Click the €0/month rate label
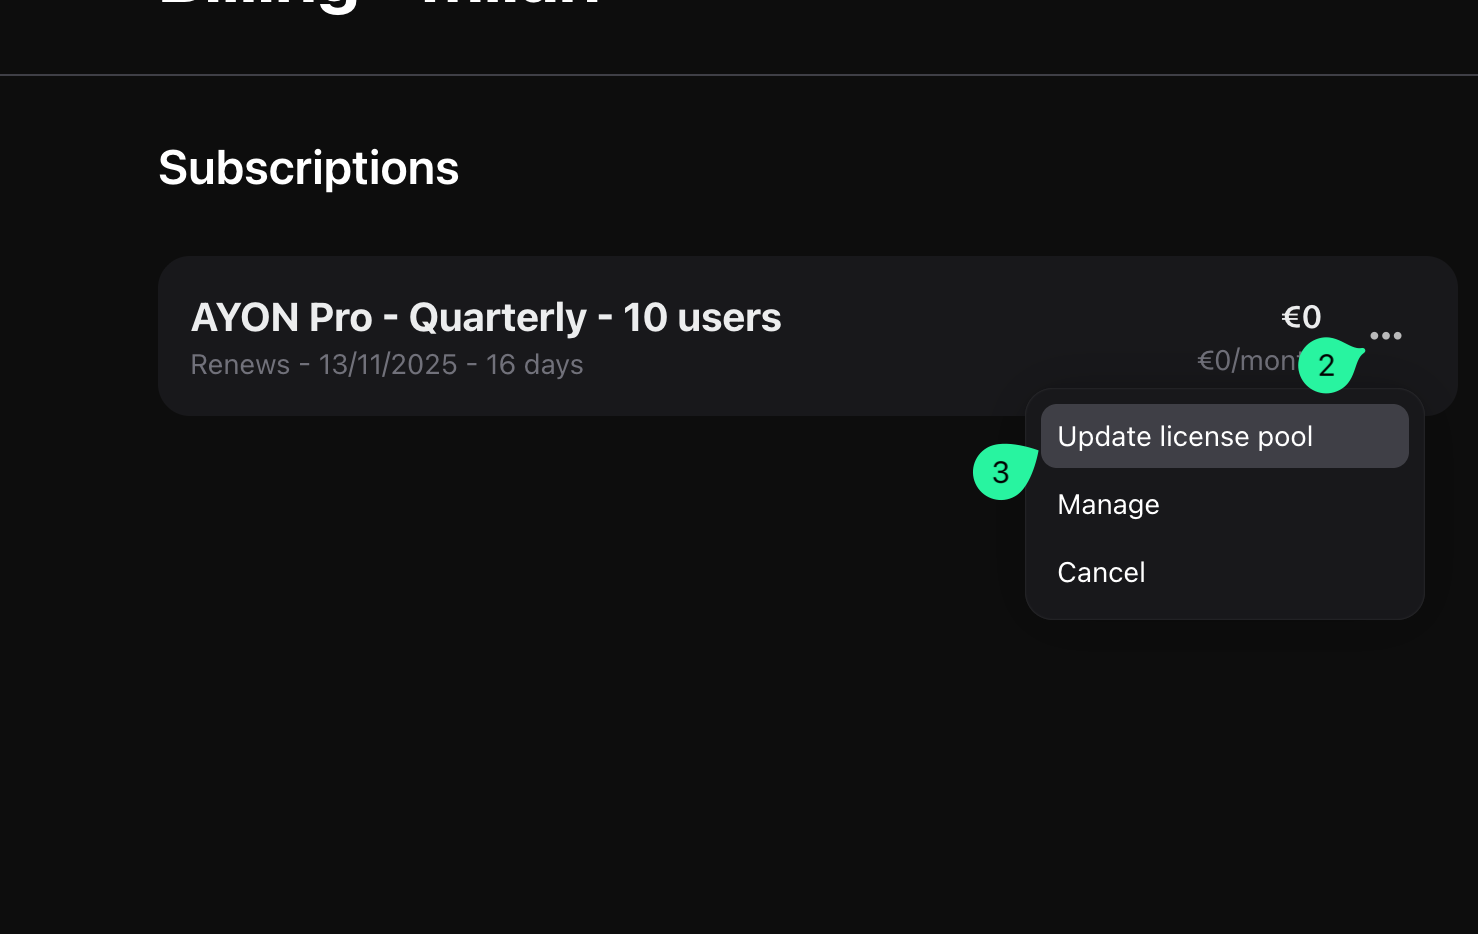Viewport: 1478px width, 934px height. tap(1248, 360)
